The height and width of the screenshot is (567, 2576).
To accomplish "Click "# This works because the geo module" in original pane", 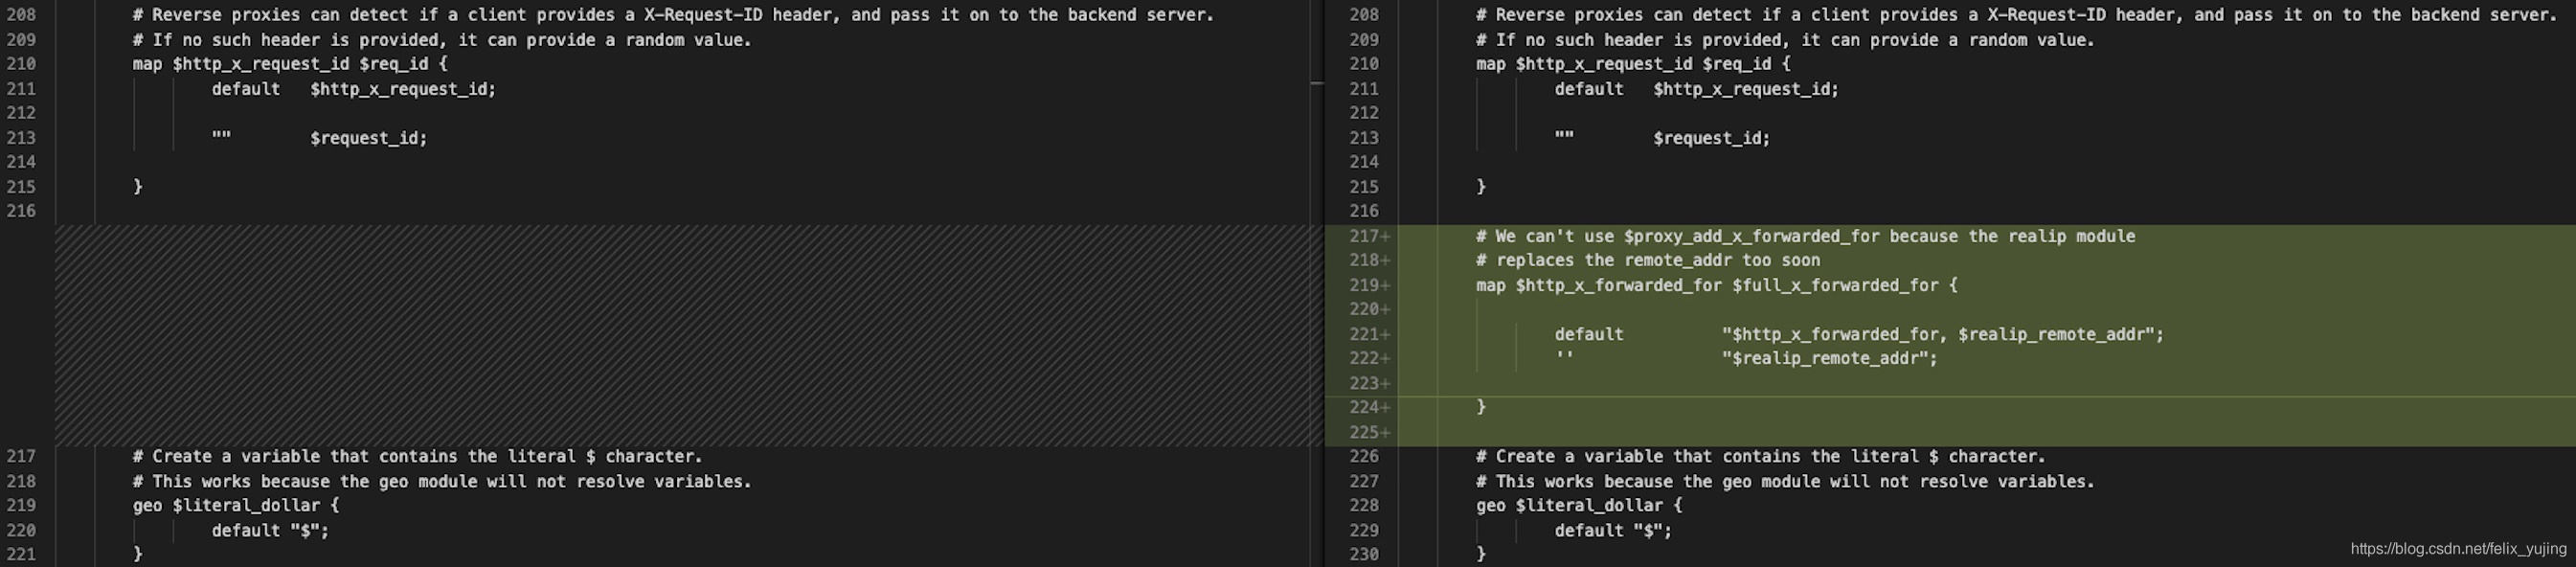I will (x=442, y=481).
